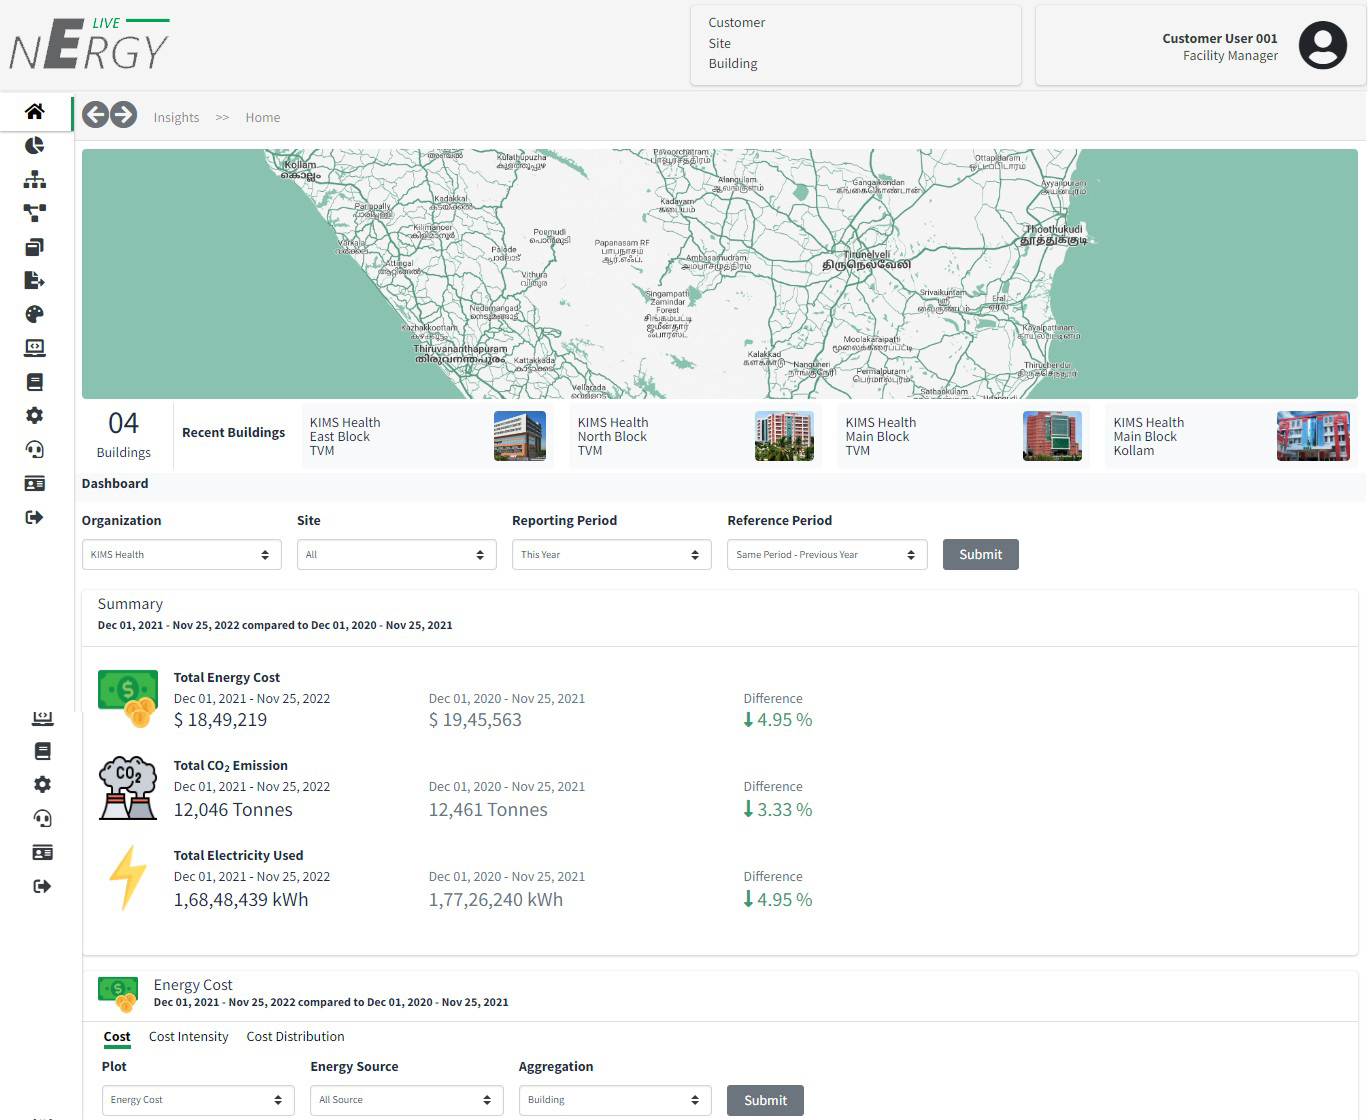
Task: Click the Dashboard heading
Action: pos(115,483)
